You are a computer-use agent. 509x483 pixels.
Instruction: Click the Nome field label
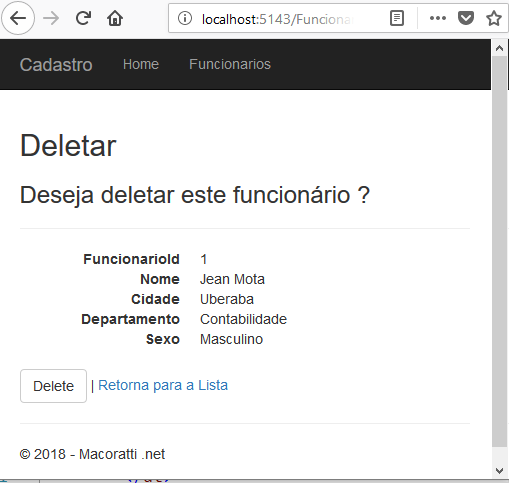(160, 279)
